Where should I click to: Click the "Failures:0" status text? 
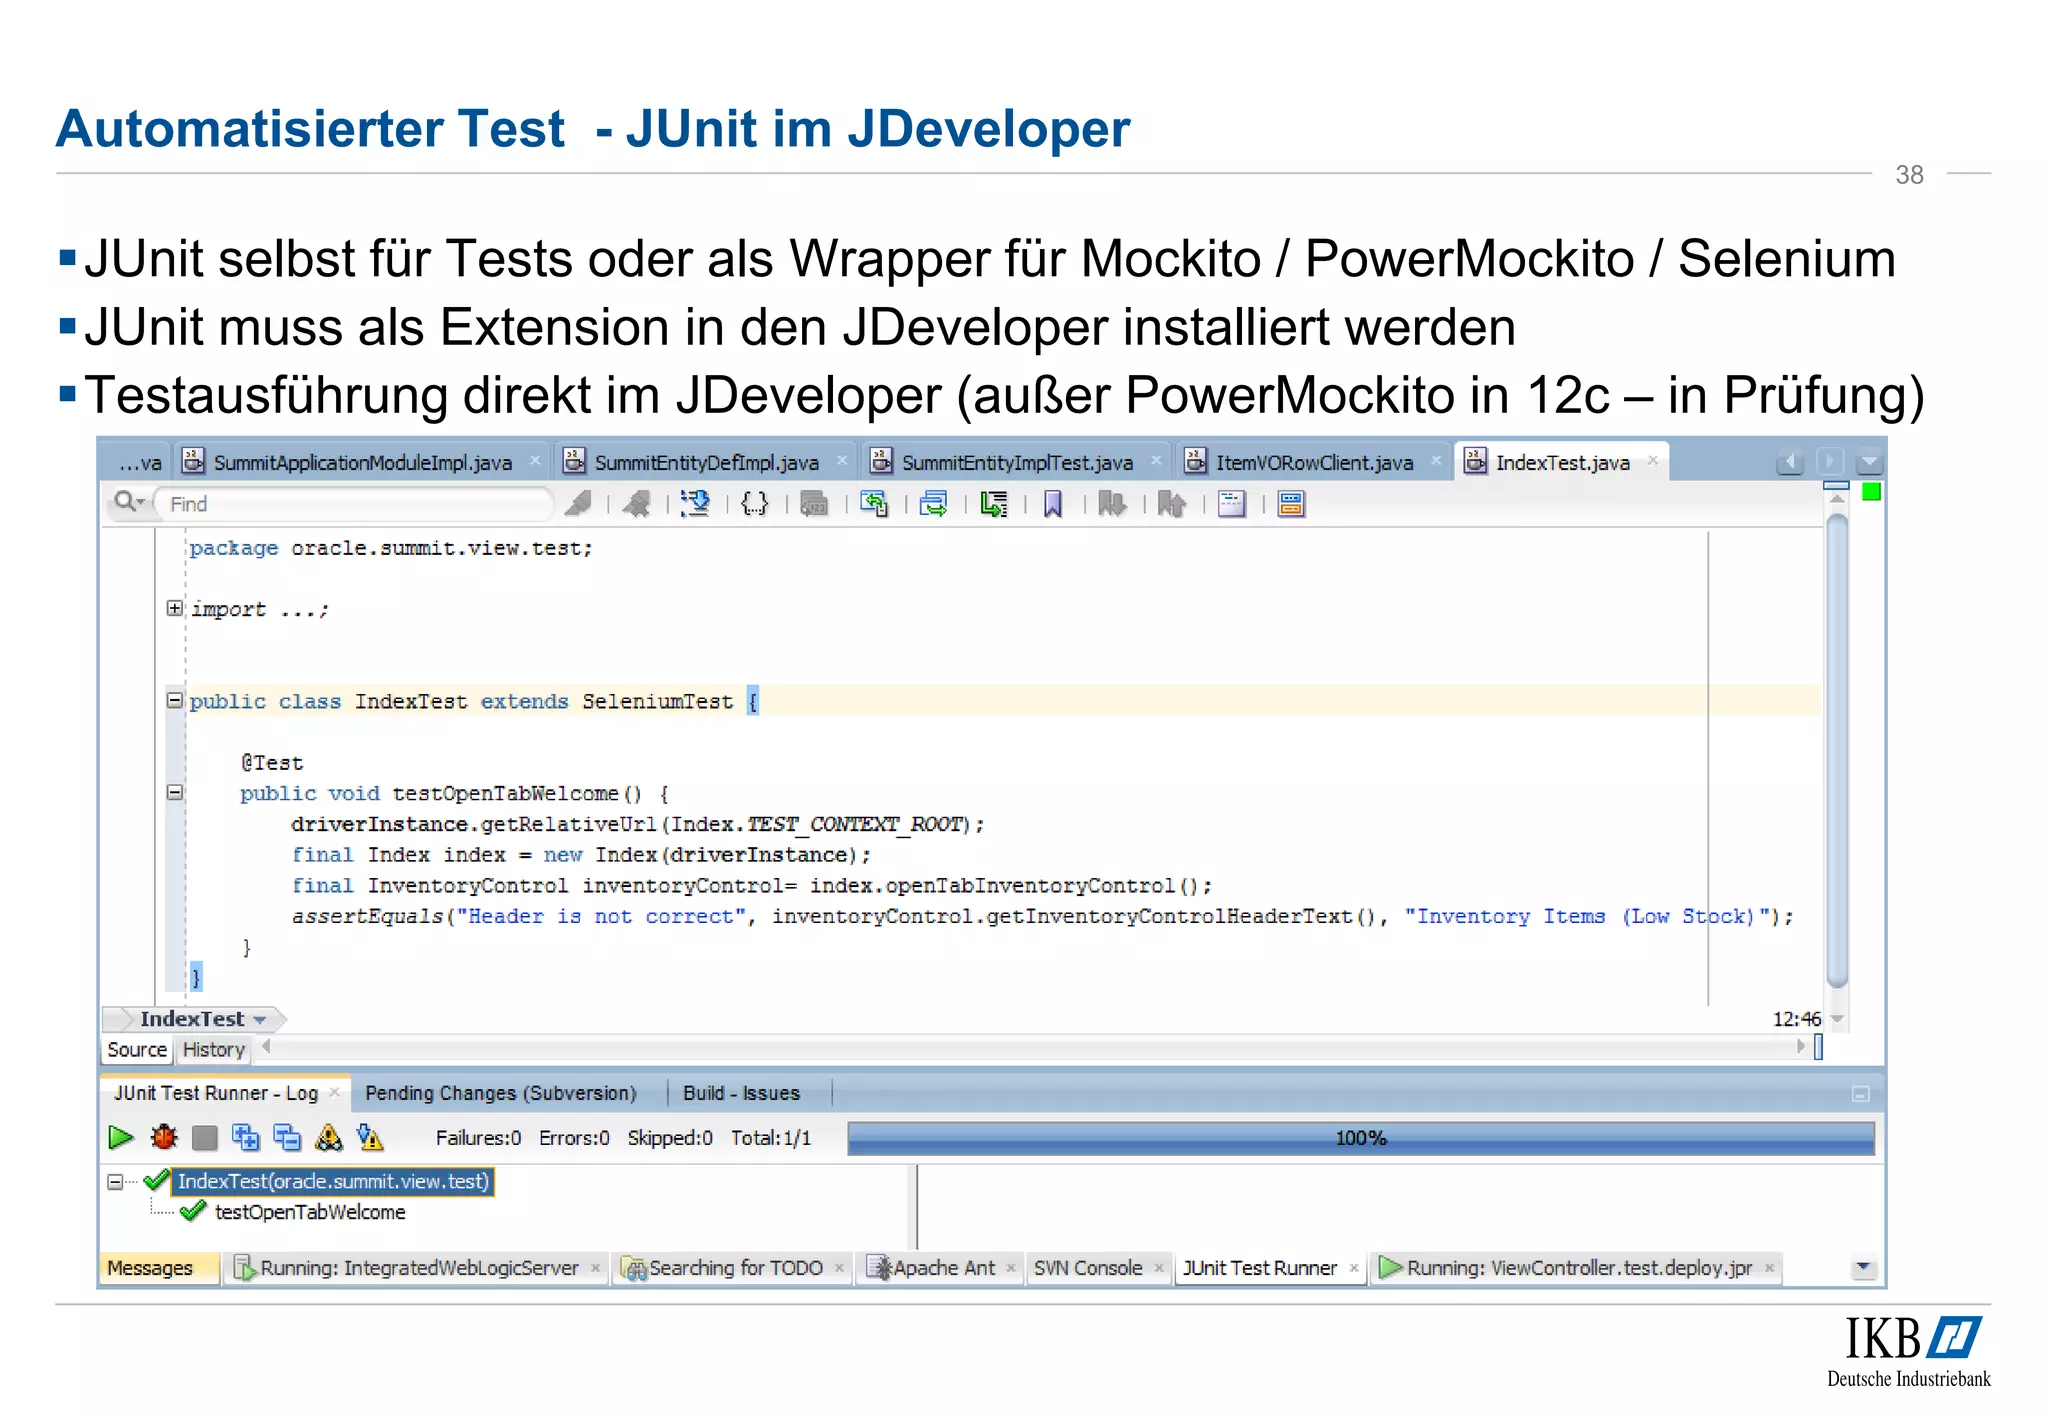point(478,1138)
